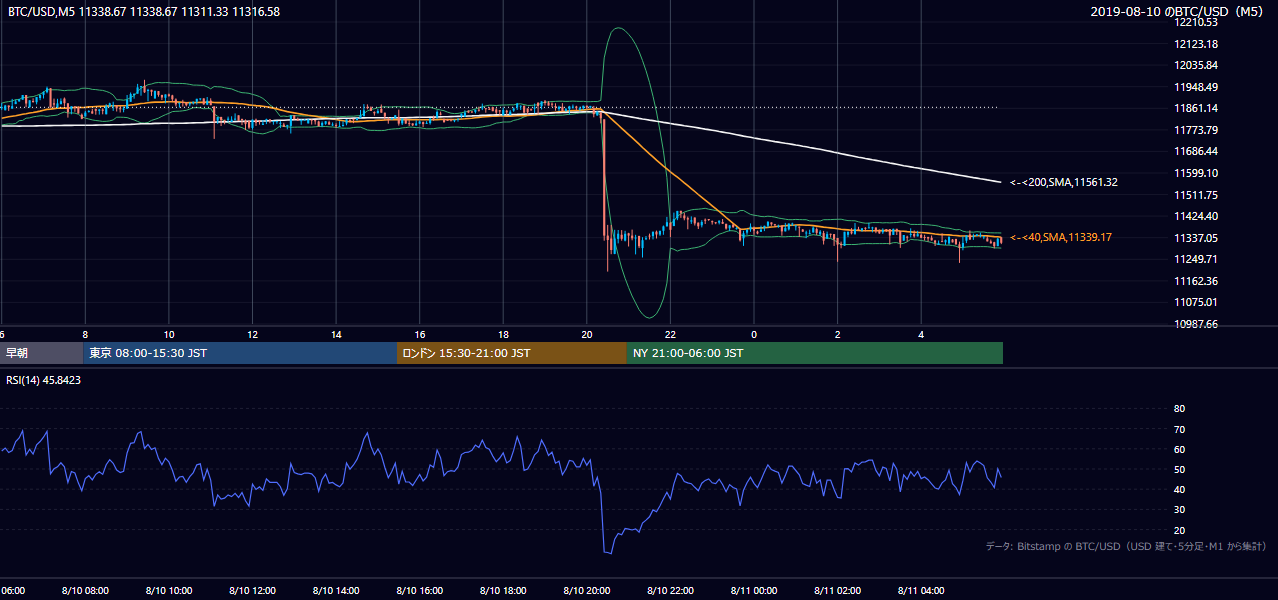Click price axis label 11424.40
The width and height of the screenshot is (1278, 600).
point(1196,216)
